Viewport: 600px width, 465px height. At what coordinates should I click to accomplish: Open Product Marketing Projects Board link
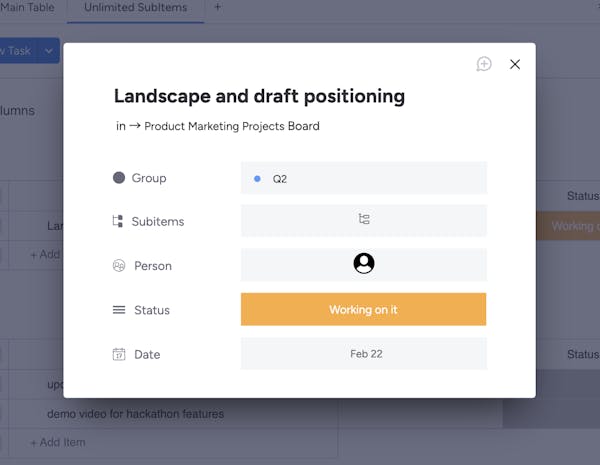[232, 126]
